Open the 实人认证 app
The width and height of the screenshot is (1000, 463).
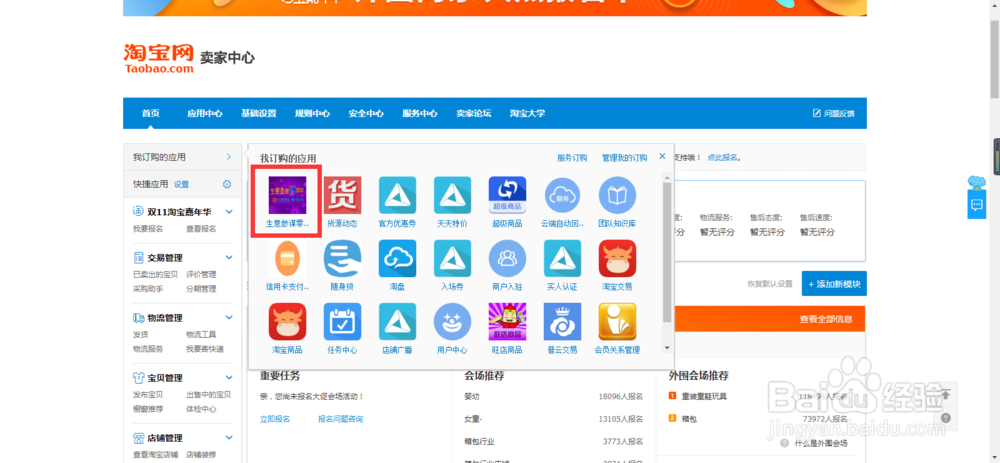(x=562, y=258)
